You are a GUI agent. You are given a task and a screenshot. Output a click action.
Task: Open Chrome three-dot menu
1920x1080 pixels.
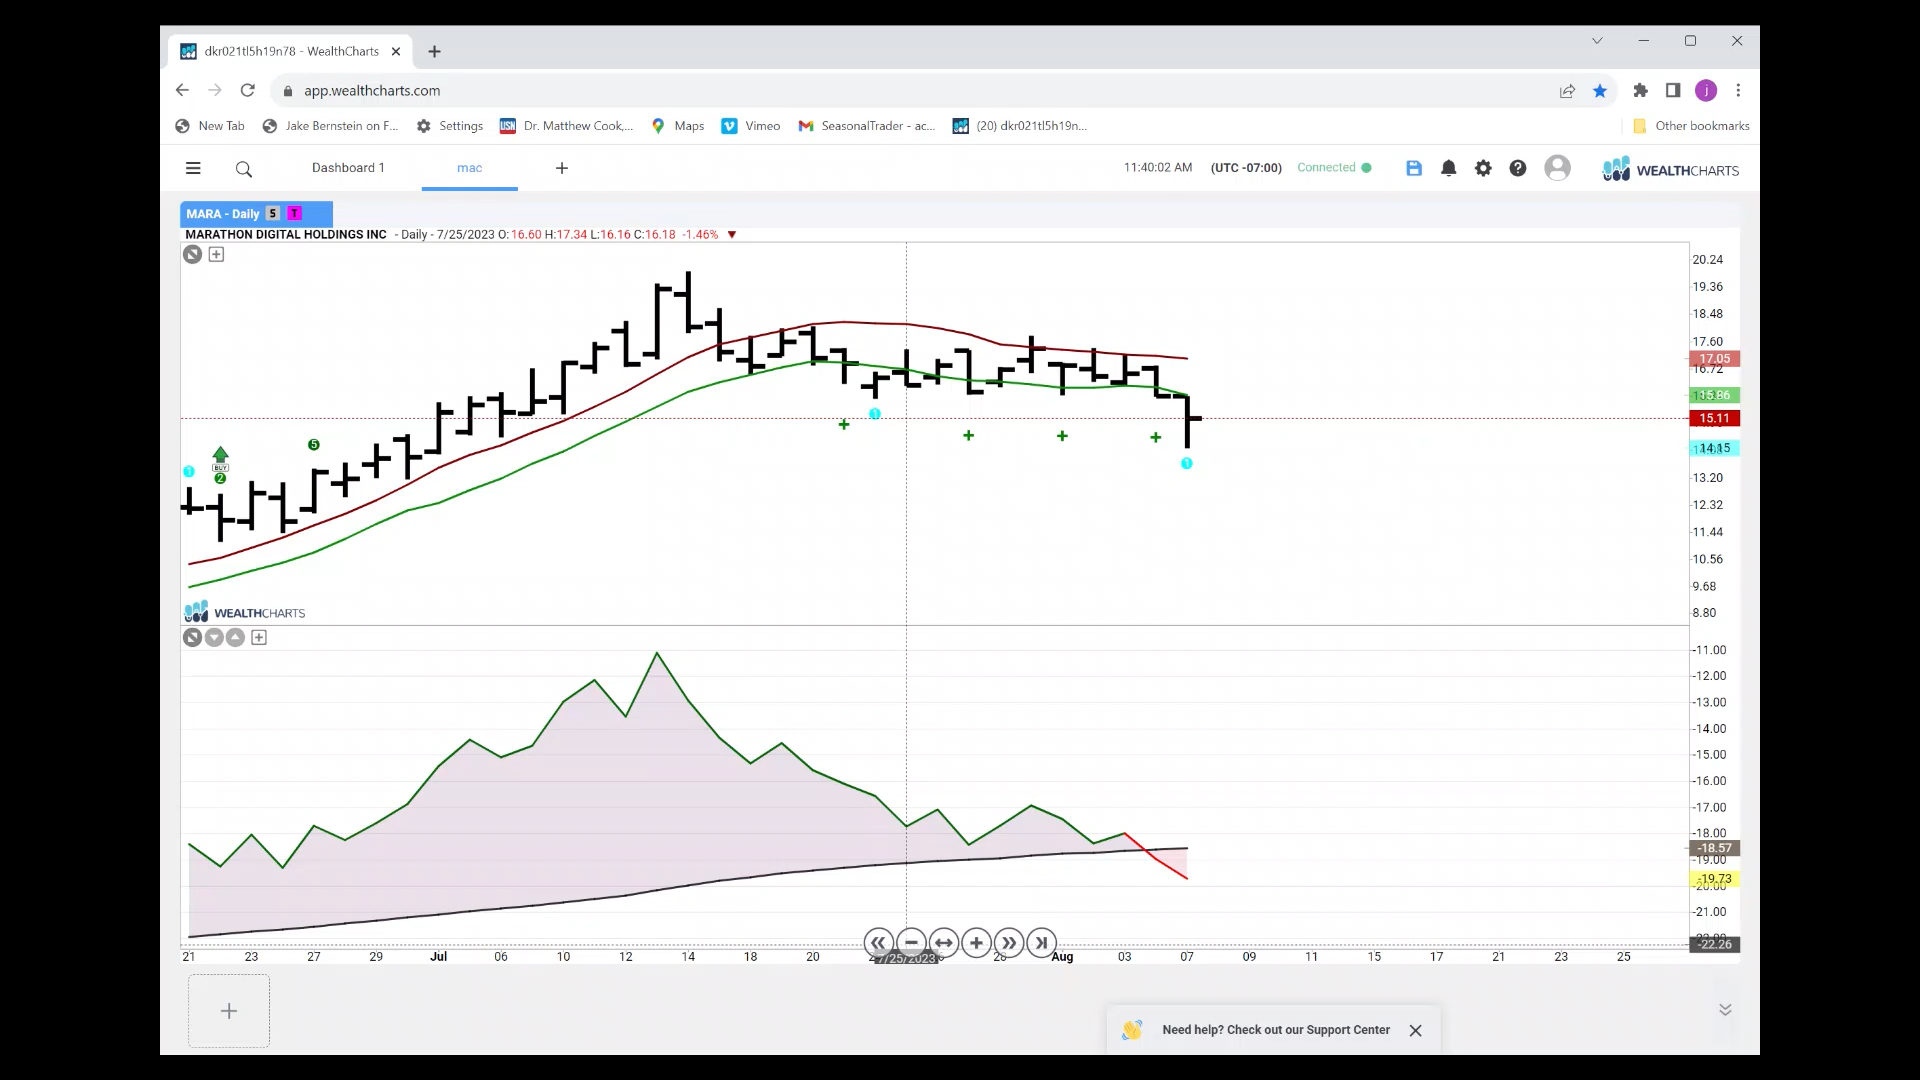tap(1738, 90)
